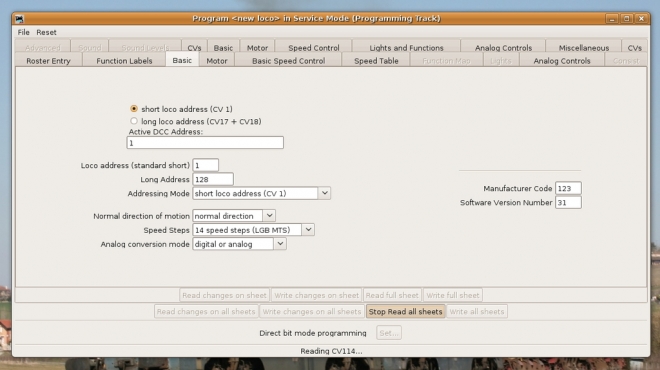Click the Manufacturer Code field
660x370 pixels.
568,188
